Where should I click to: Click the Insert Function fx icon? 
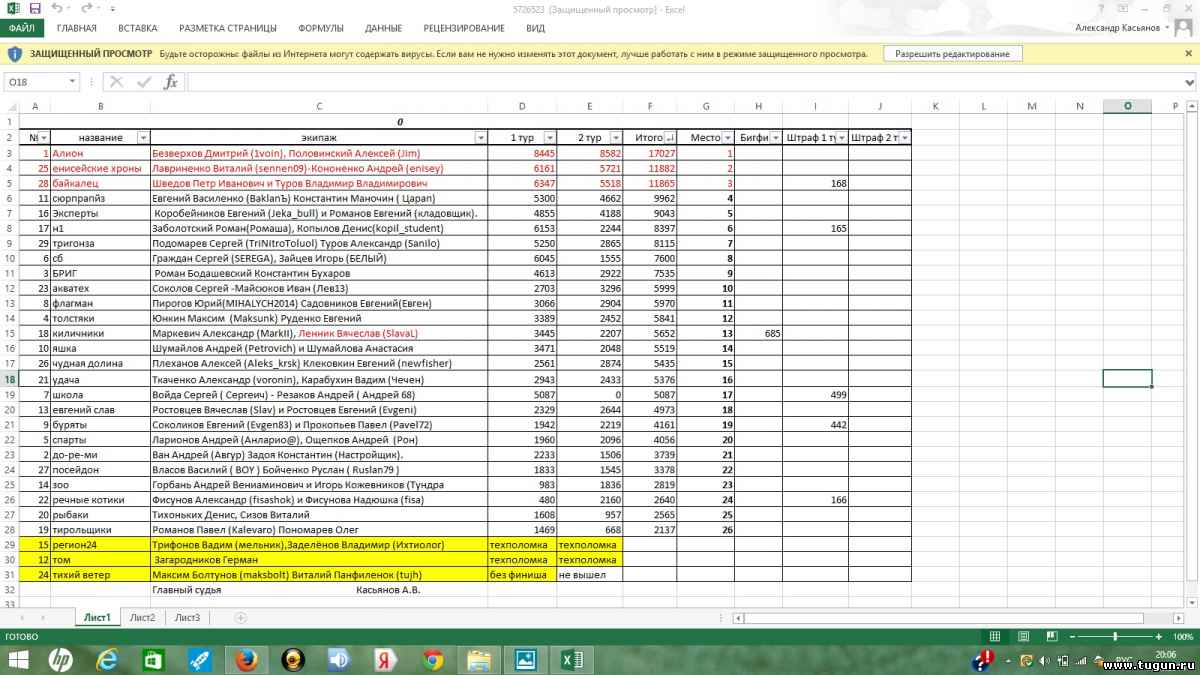point(170,82)
